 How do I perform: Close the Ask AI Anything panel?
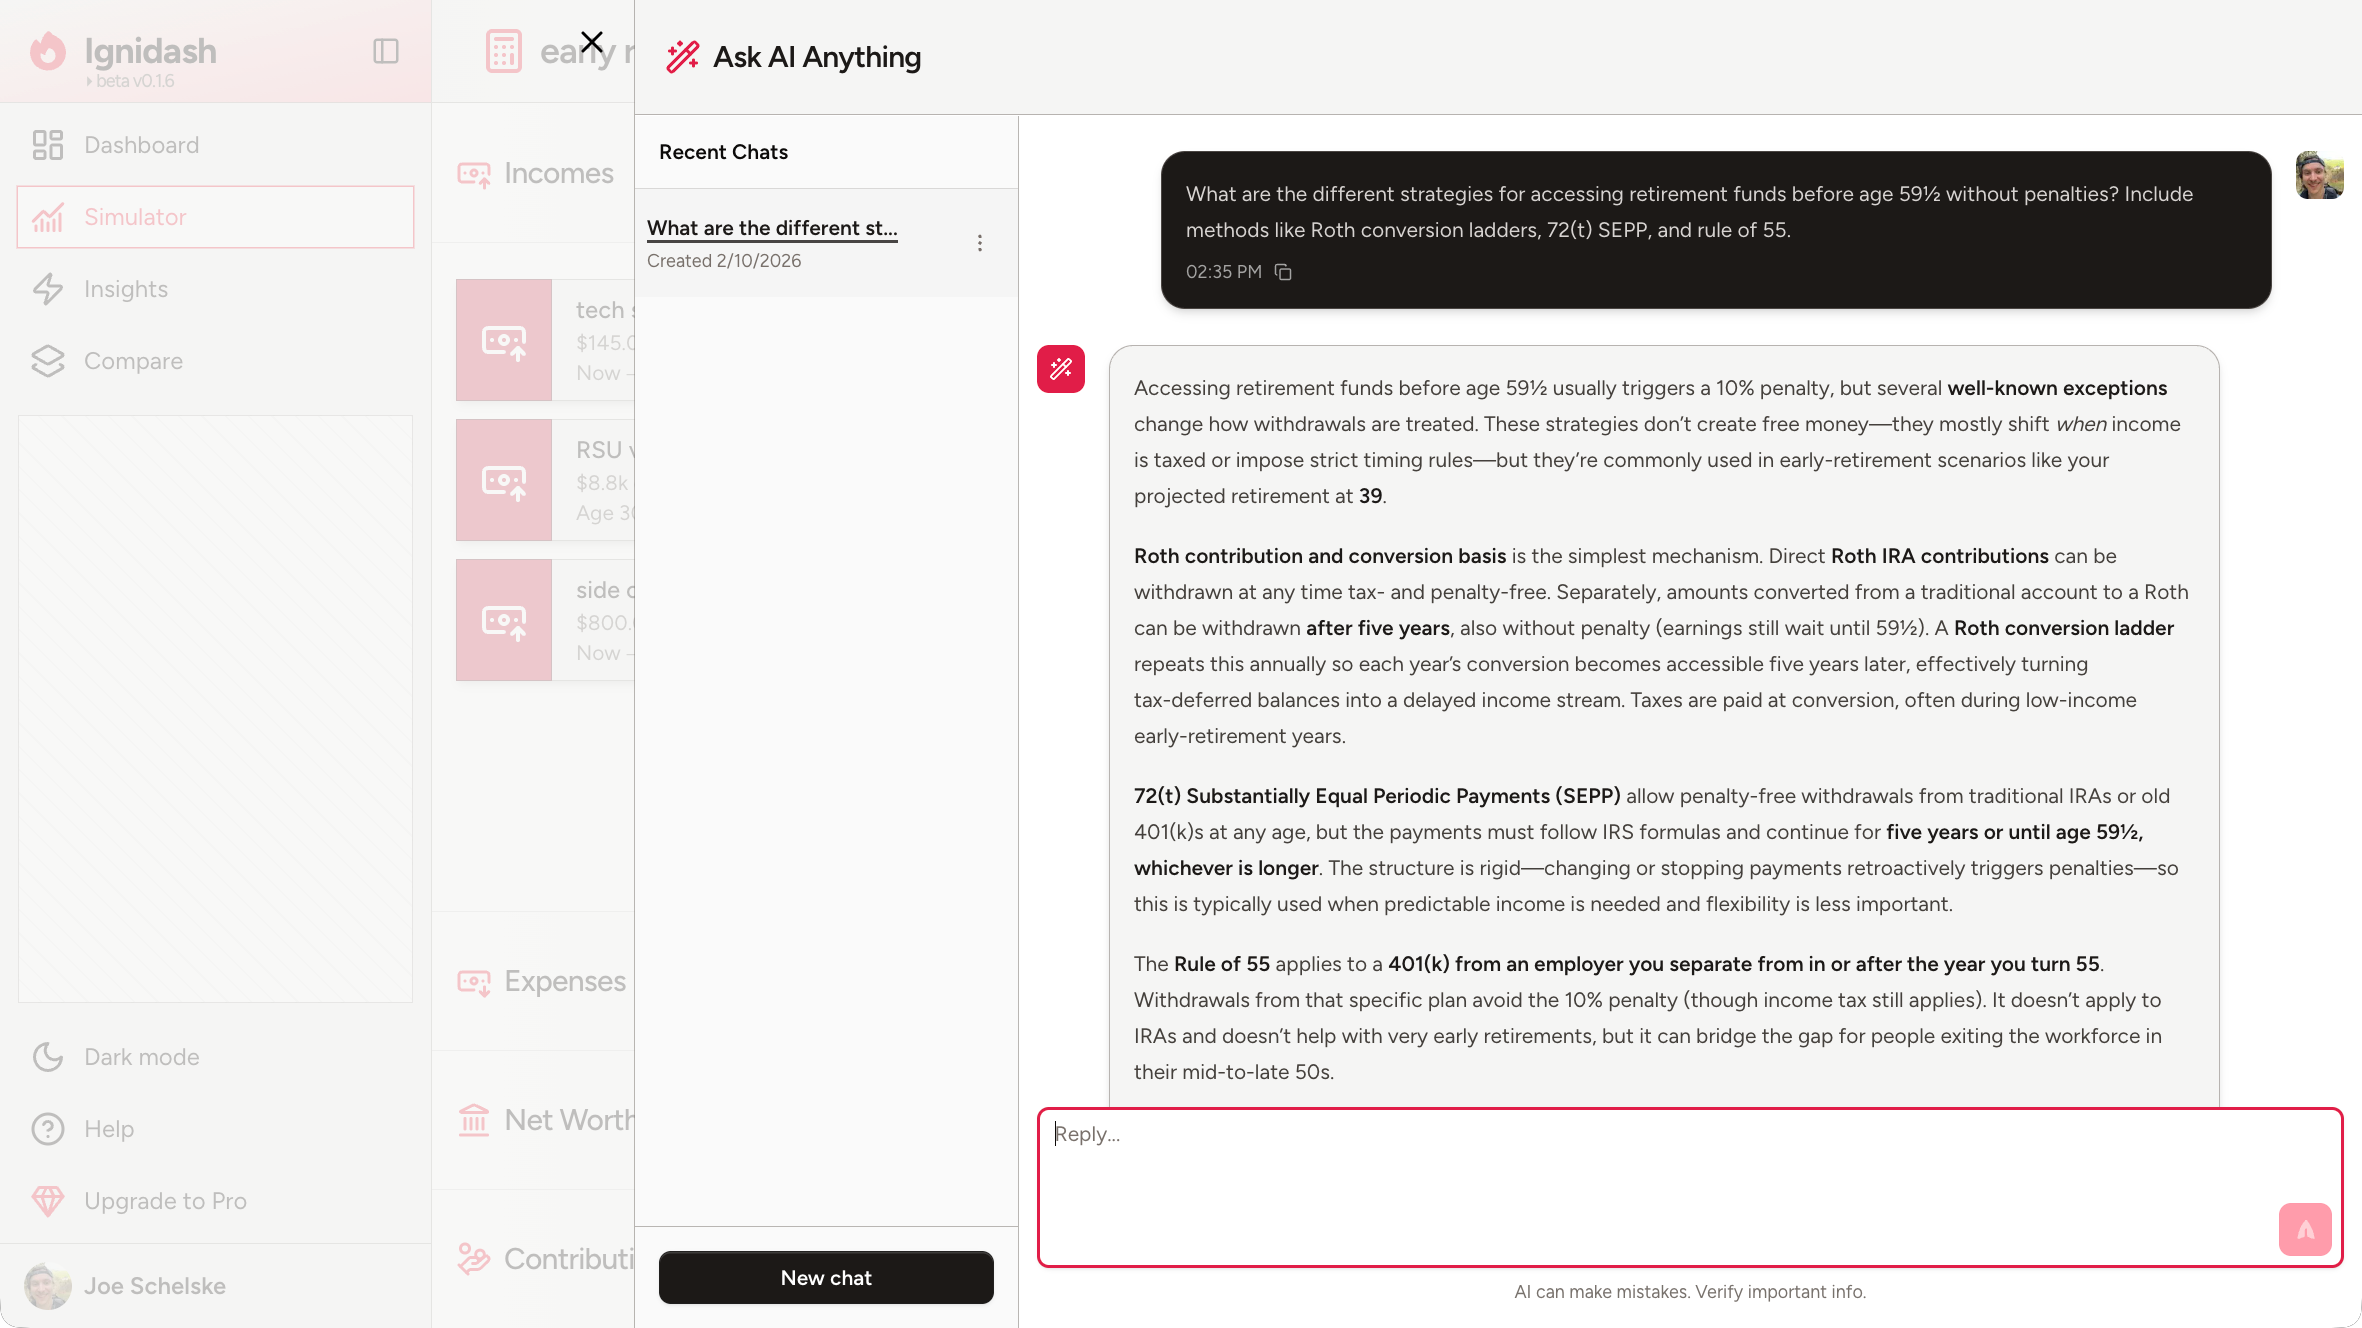pos(592,42)
